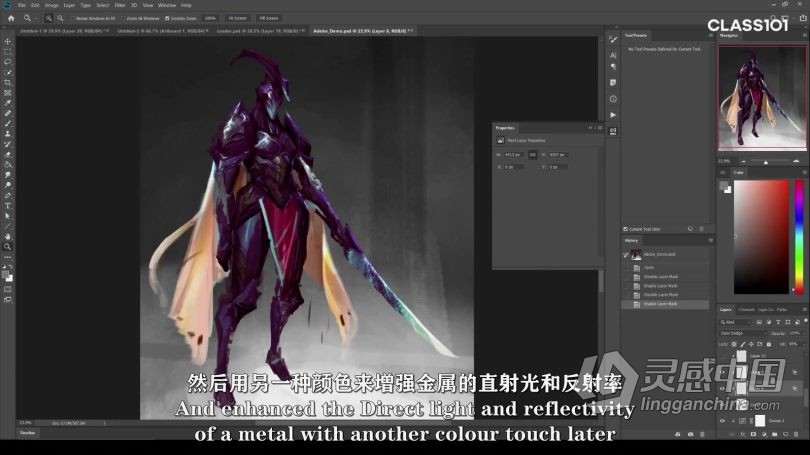Click the create new group folder icon
810x455 pixels.
coord(774,434)
